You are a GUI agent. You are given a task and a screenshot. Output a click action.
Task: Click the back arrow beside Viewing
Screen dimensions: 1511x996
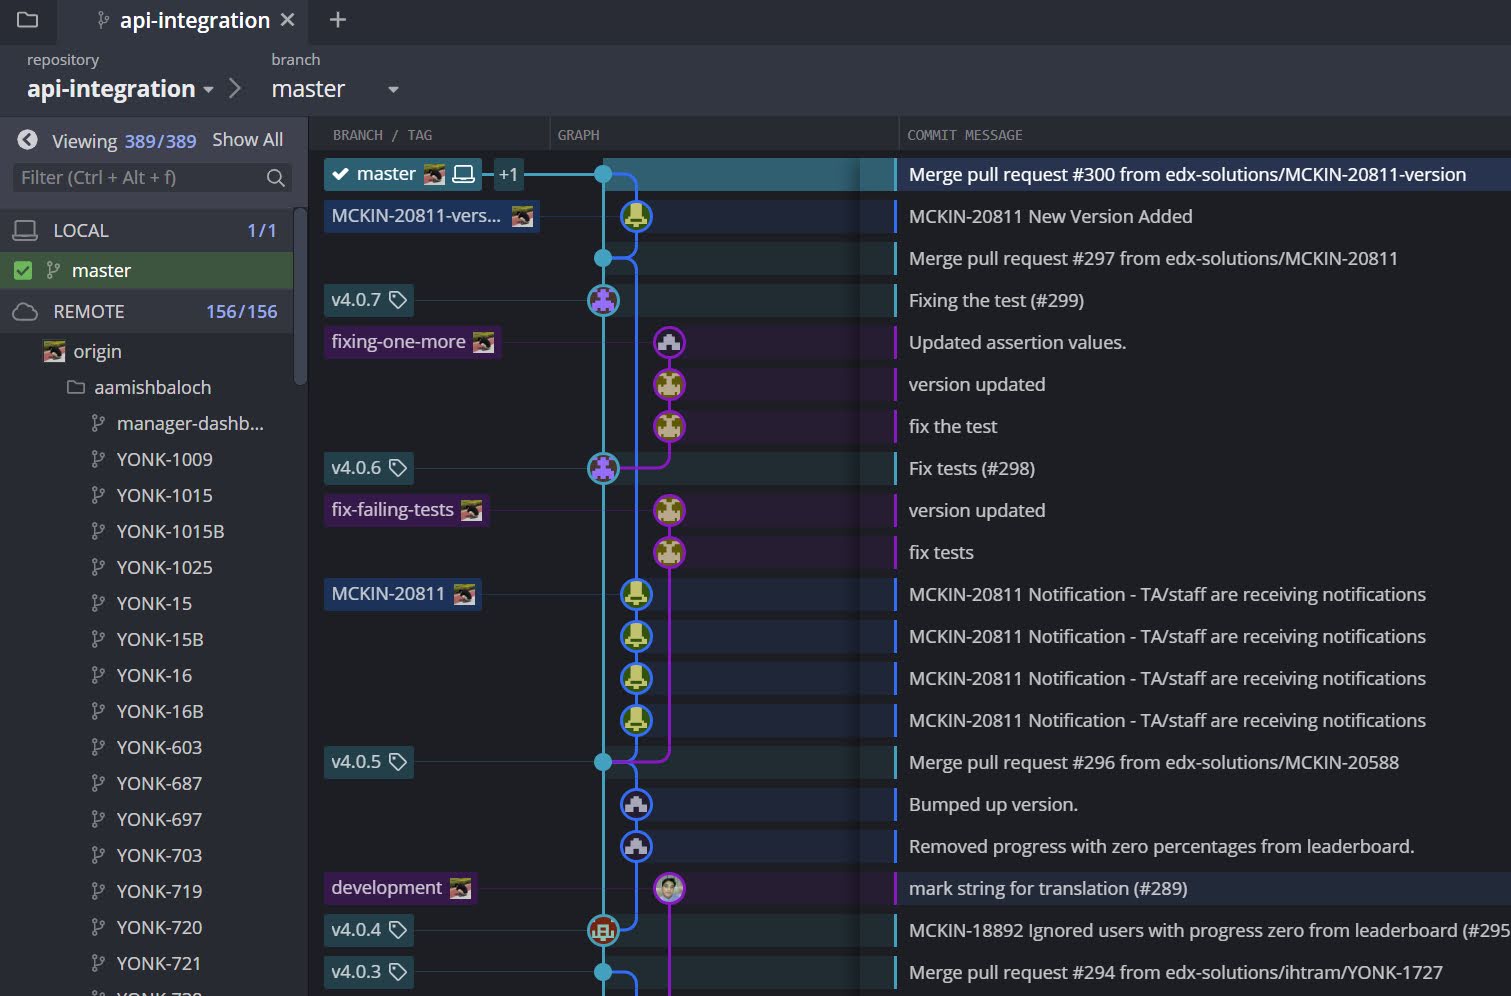click(27, 140)
